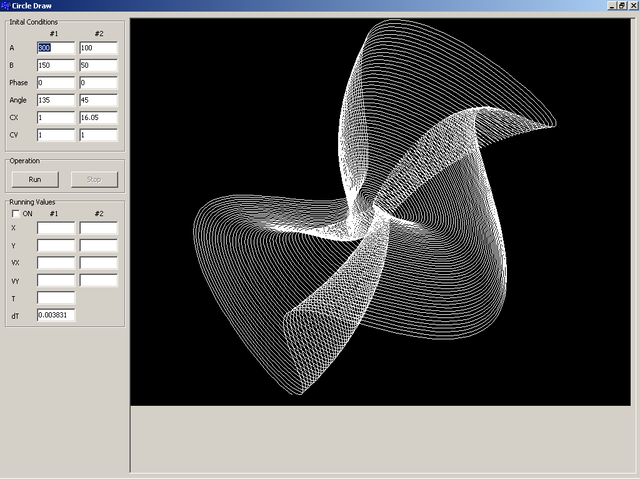Click the Y running value field #2
The height and width of the screenshot is (480, 640).
99,245
